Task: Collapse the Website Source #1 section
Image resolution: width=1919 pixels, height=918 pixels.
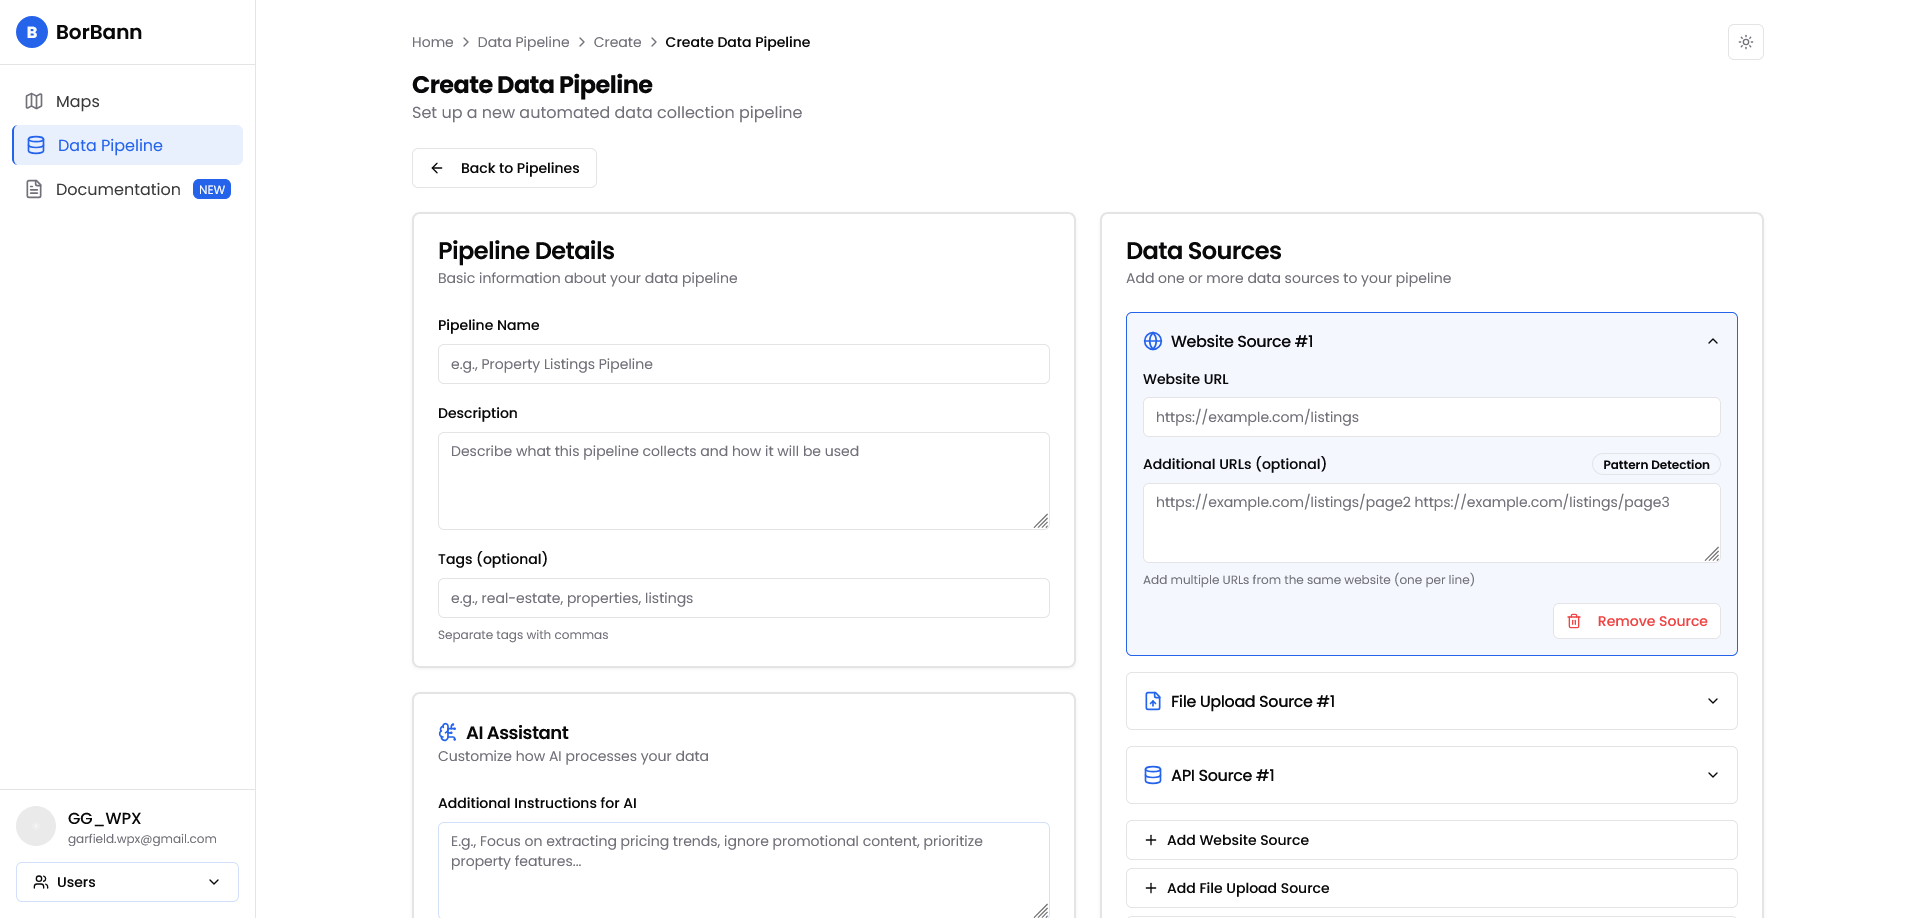Action: click(1712, 341)
